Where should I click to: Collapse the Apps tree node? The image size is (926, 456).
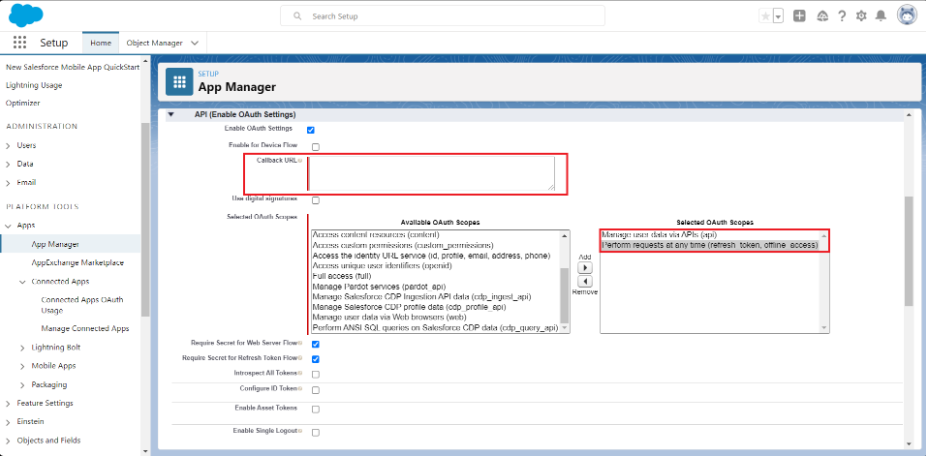coord(8,226)
